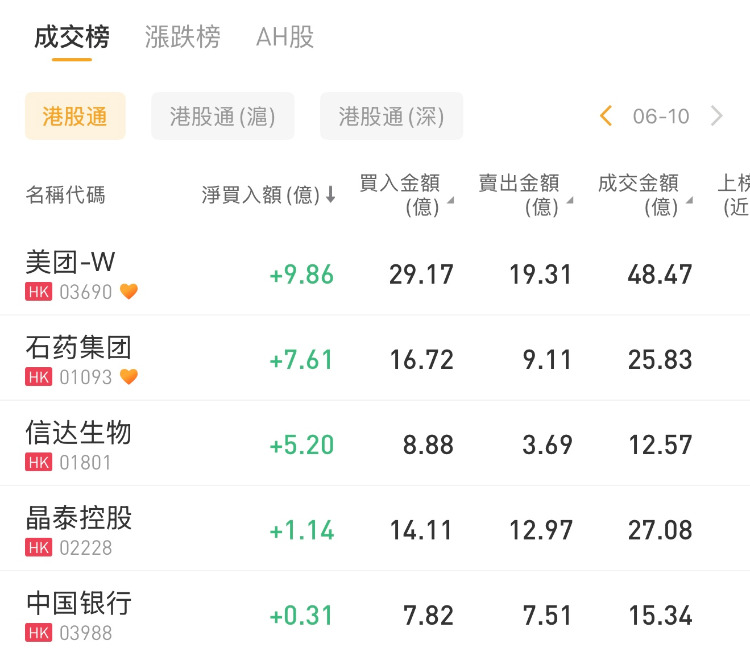Viewport: 750px width, 648px height.
Task: Sort by 成交金額 (億) column
Action: pyautogui.click(x=645, y=195)
